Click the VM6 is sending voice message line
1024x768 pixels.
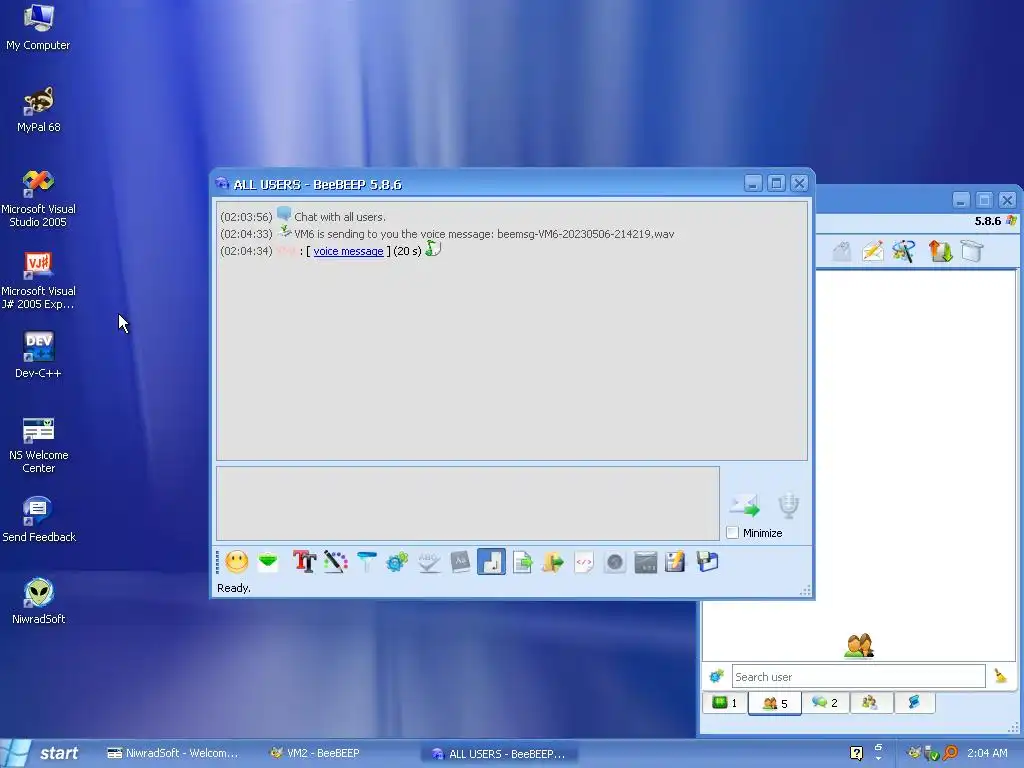pyautogui.click(x=484, y=234)
